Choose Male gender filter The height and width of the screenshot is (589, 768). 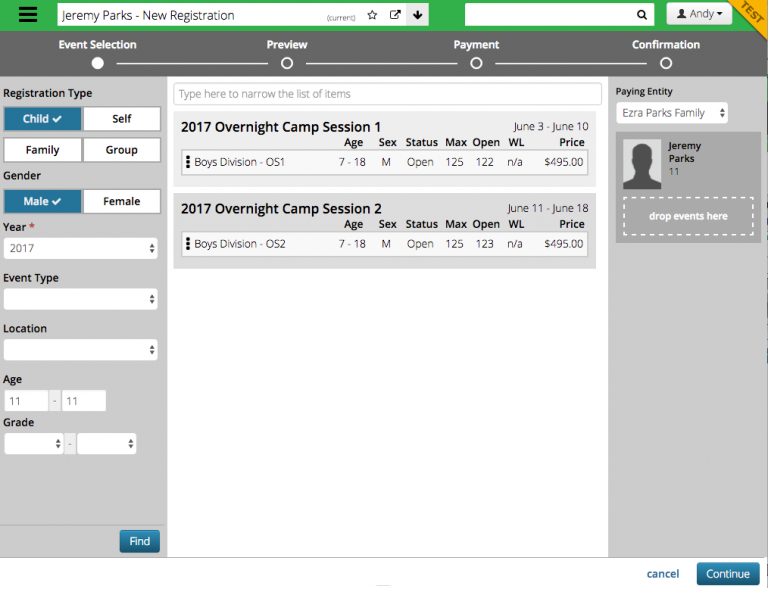point(43,201)
